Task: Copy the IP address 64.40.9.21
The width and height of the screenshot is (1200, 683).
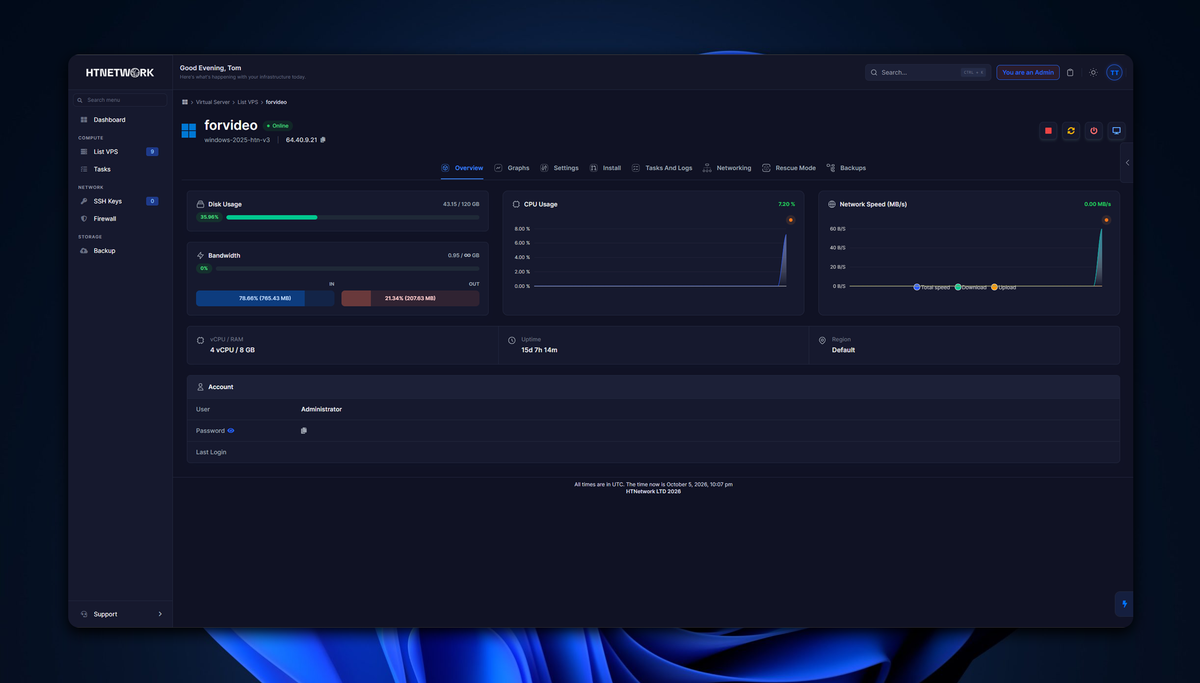Action: click(323, 140)
